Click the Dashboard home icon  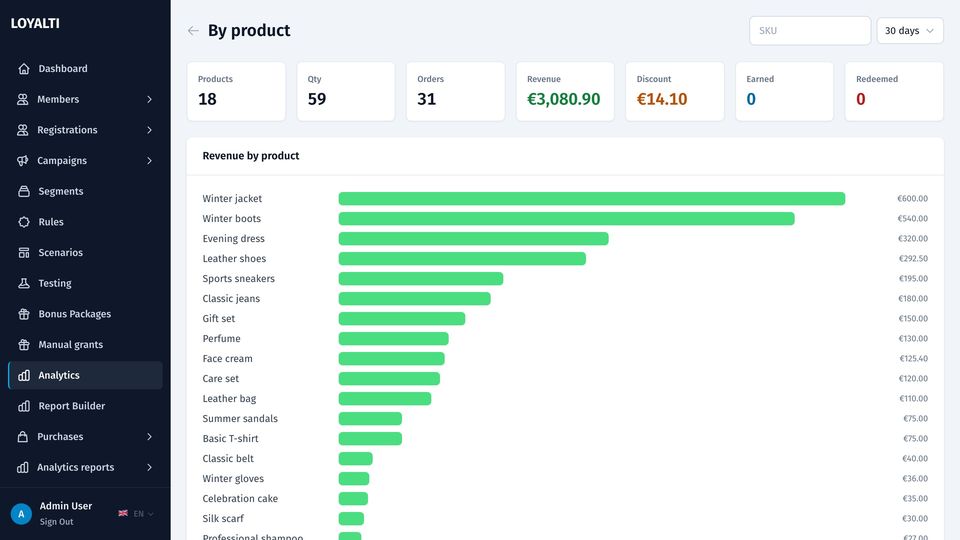(24, 69)
